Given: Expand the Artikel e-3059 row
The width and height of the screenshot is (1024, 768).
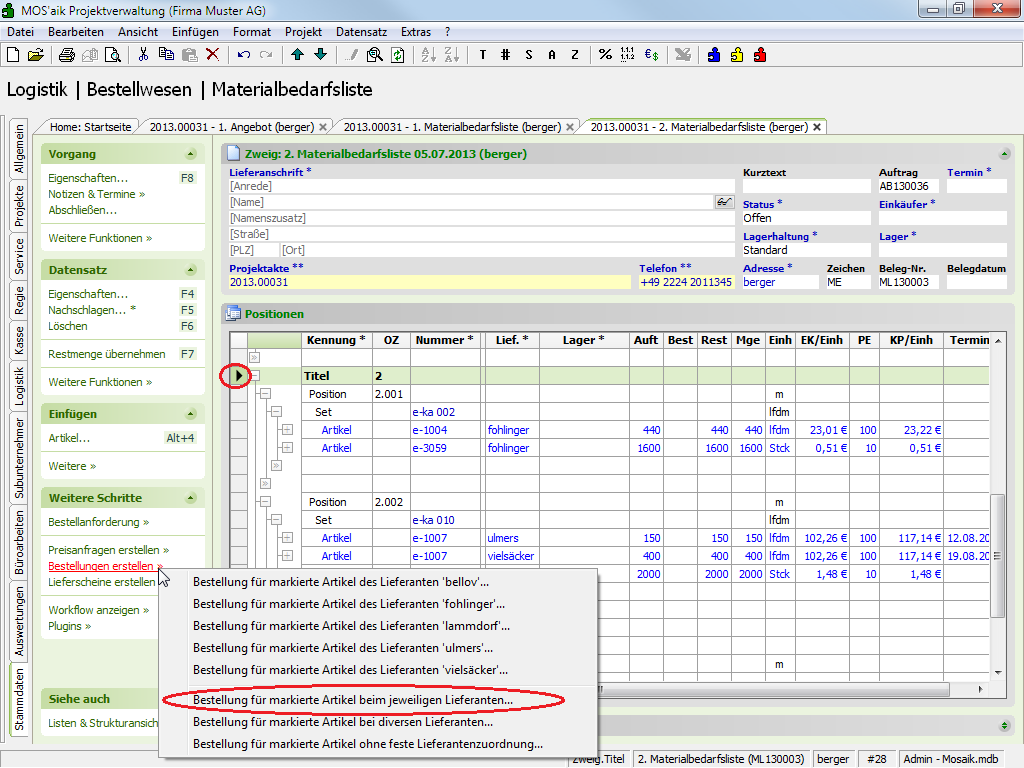Looking at the screenshot, I should 287,448.
